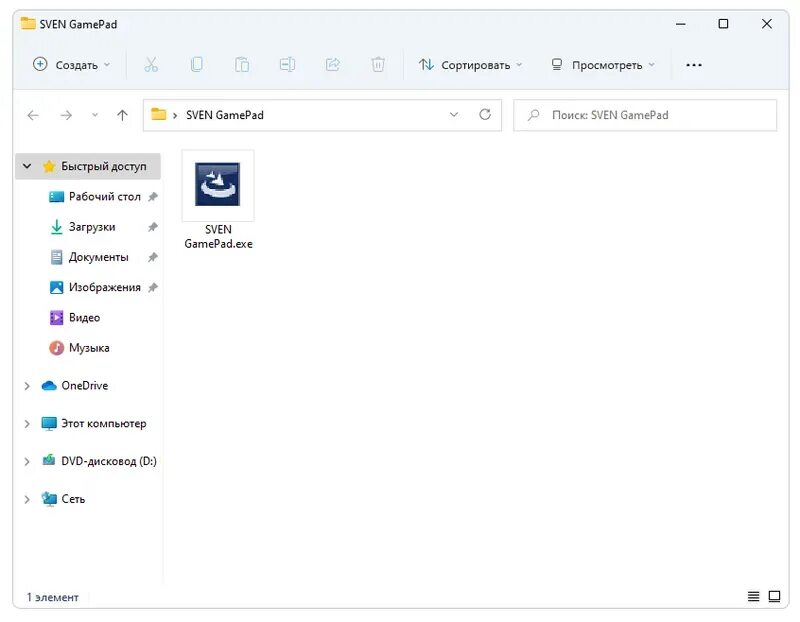800x622 pixels.
Task: Open the Сортировать sort dropdown
Action: coord(470,65)
